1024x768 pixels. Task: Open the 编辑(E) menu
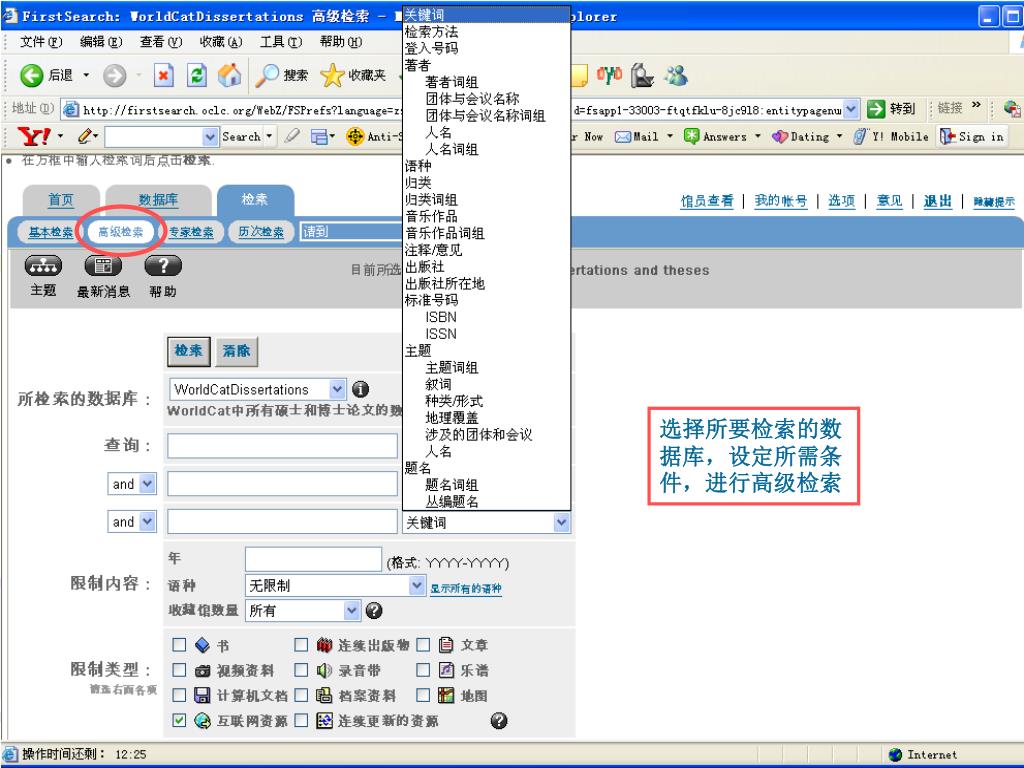coord(101,42)
